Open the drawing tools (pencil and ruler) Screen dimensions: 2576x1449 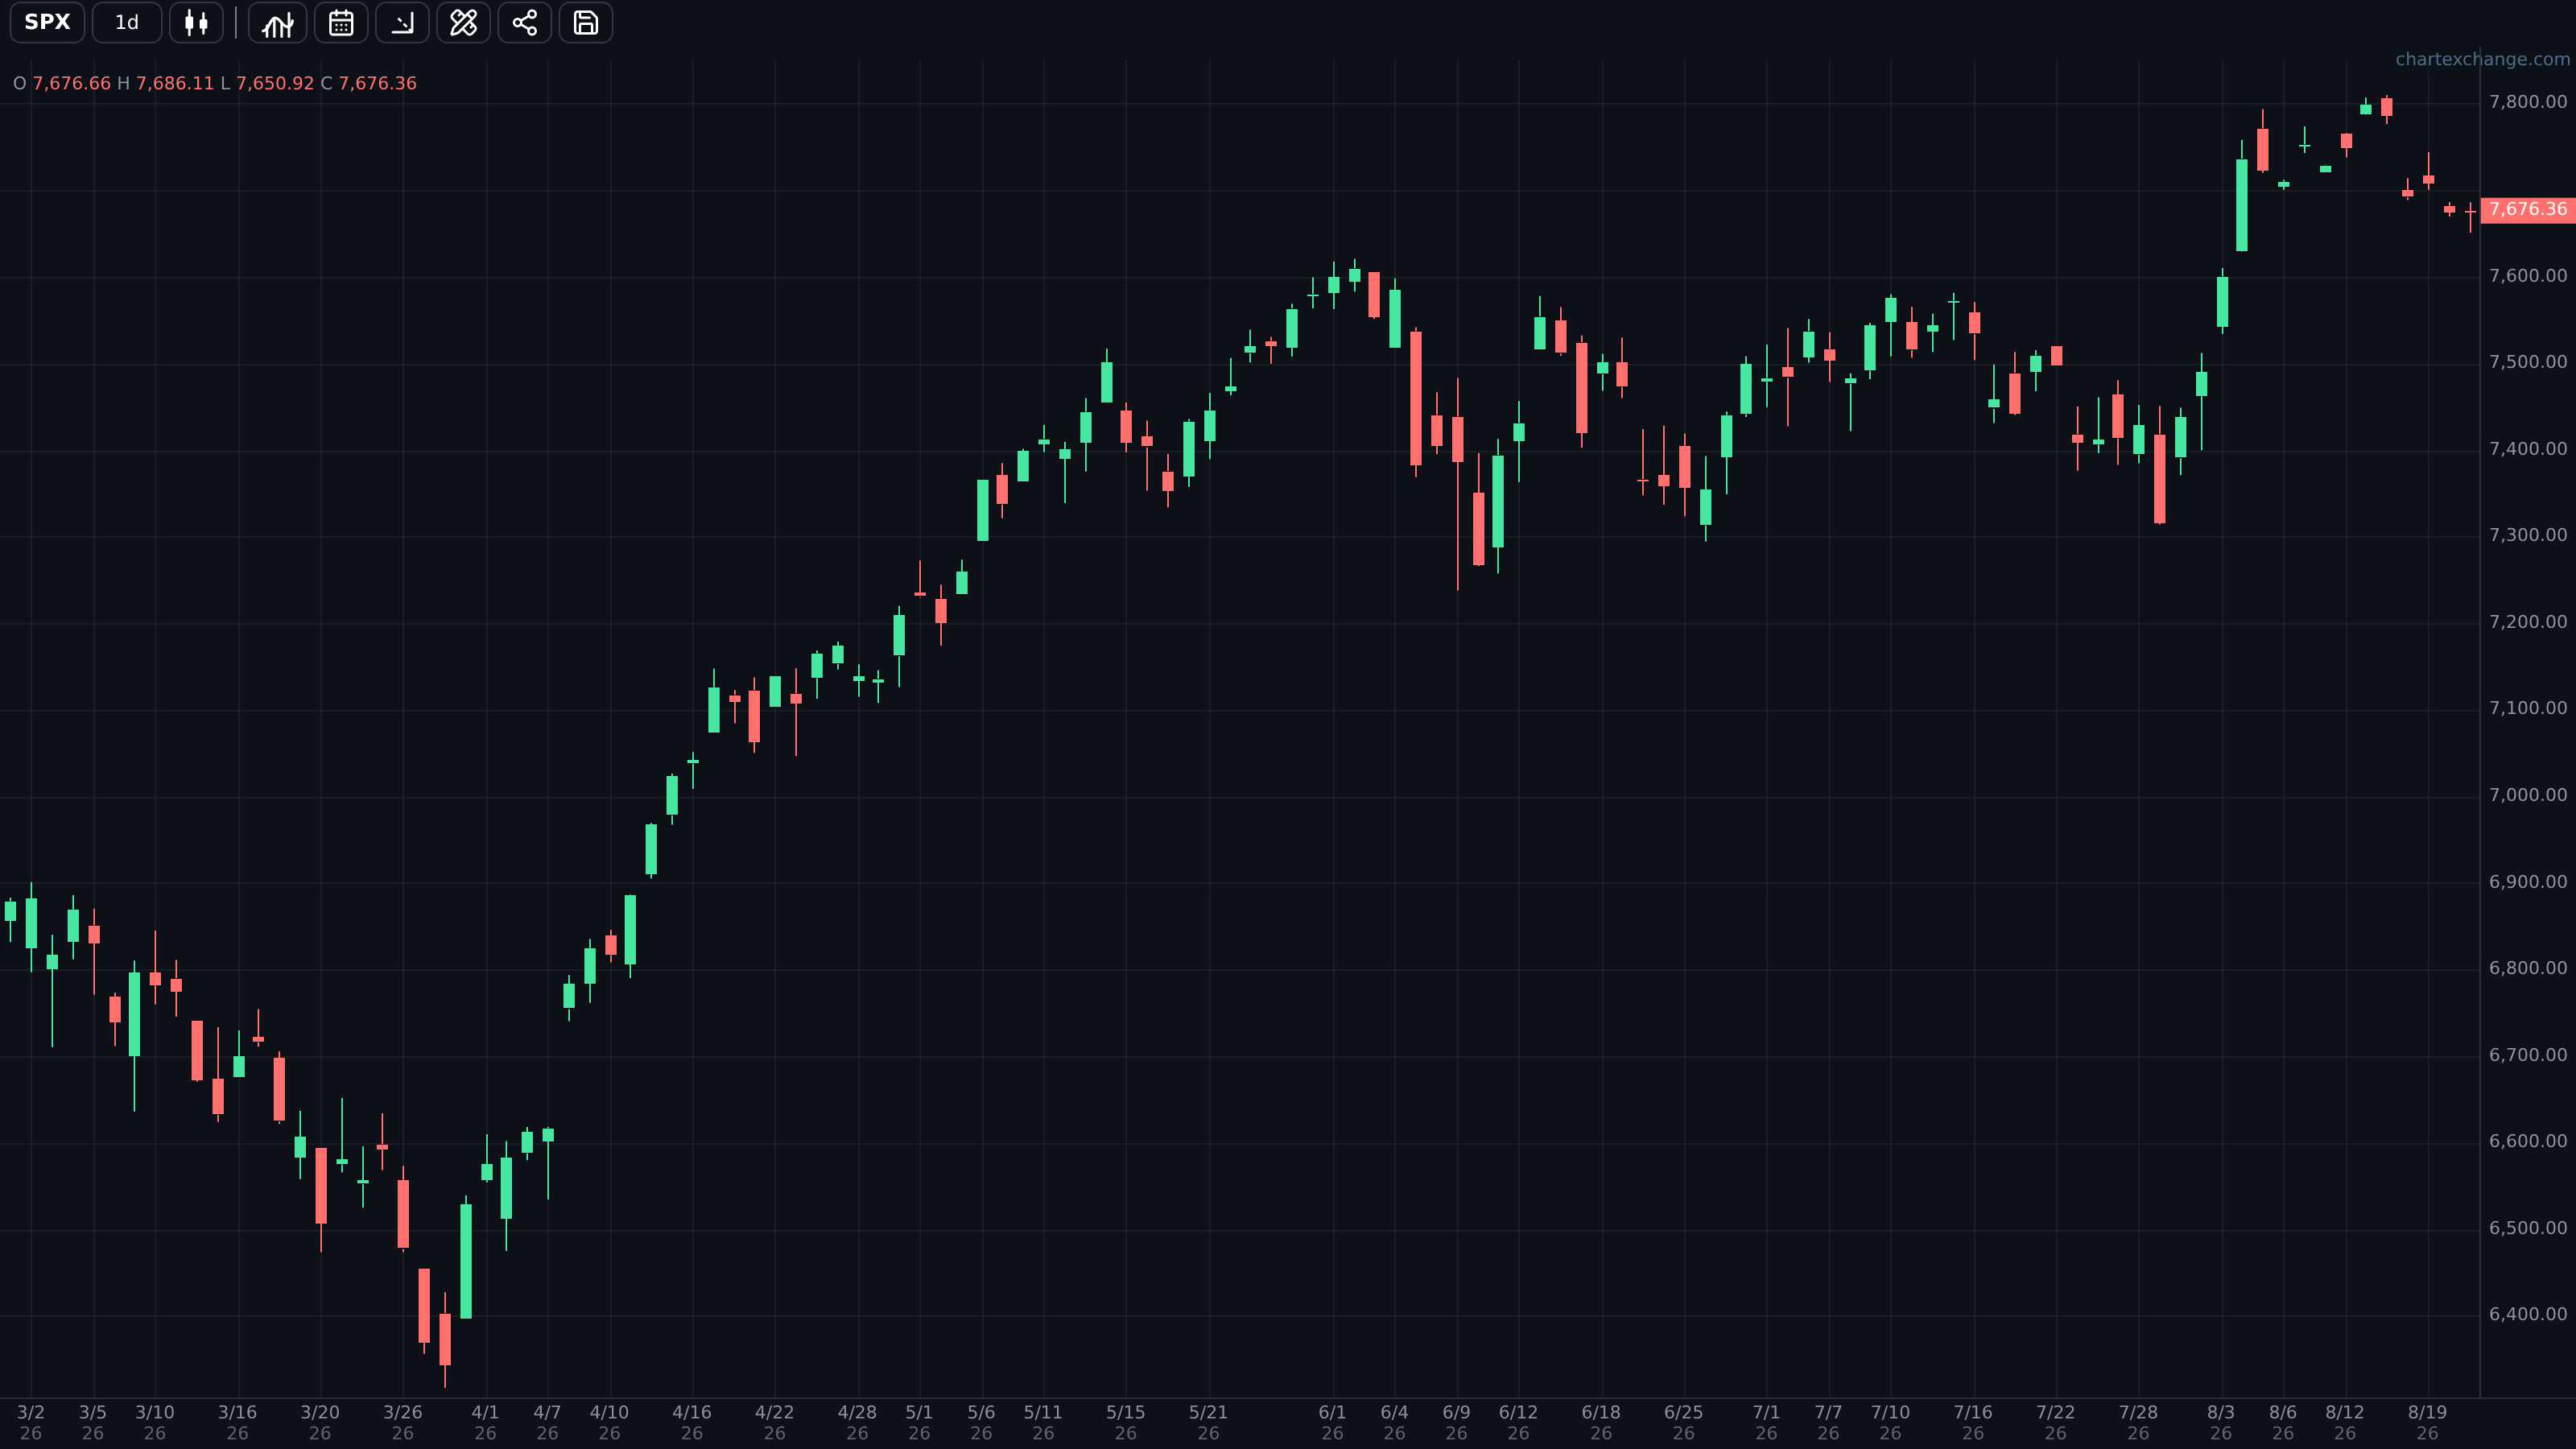(463, 22)
